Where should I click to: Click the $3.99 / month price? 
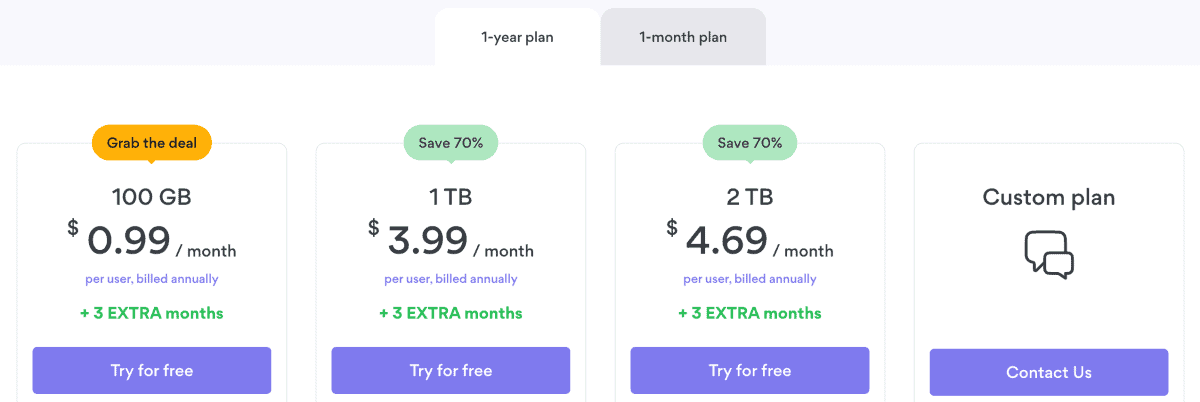click(x=451, y=241)
